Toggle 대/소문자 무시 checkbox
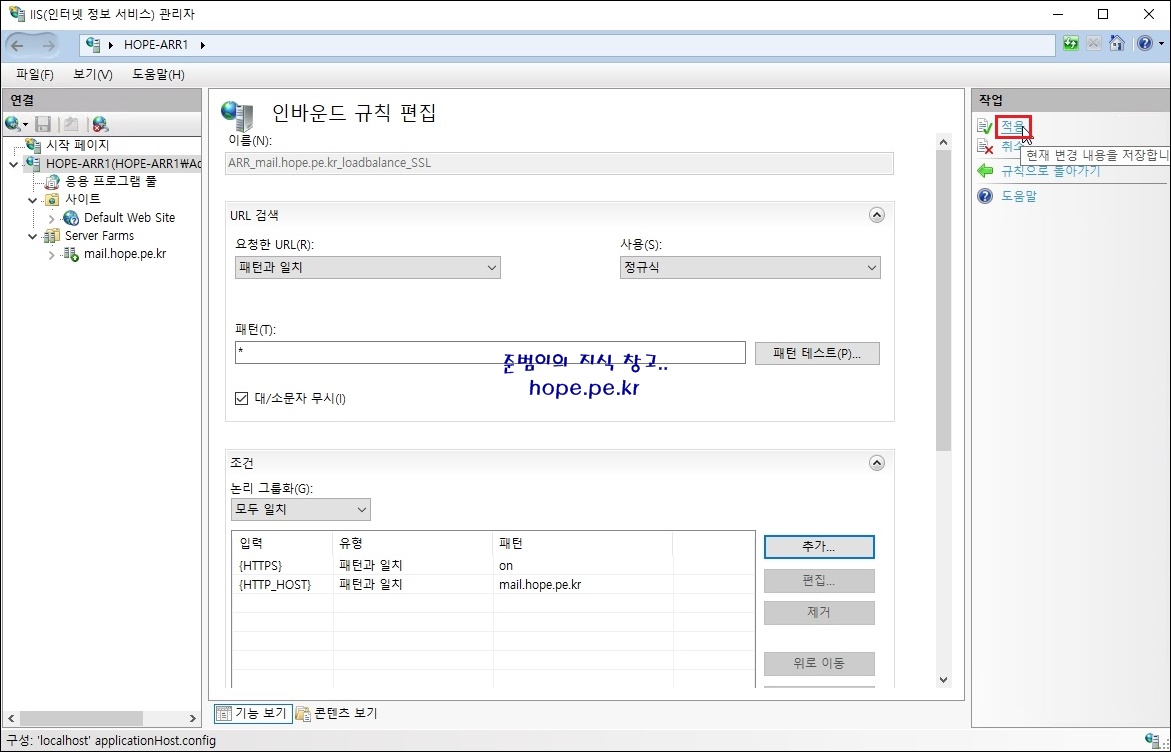The image size is (1171, 752). pos(241,398)
